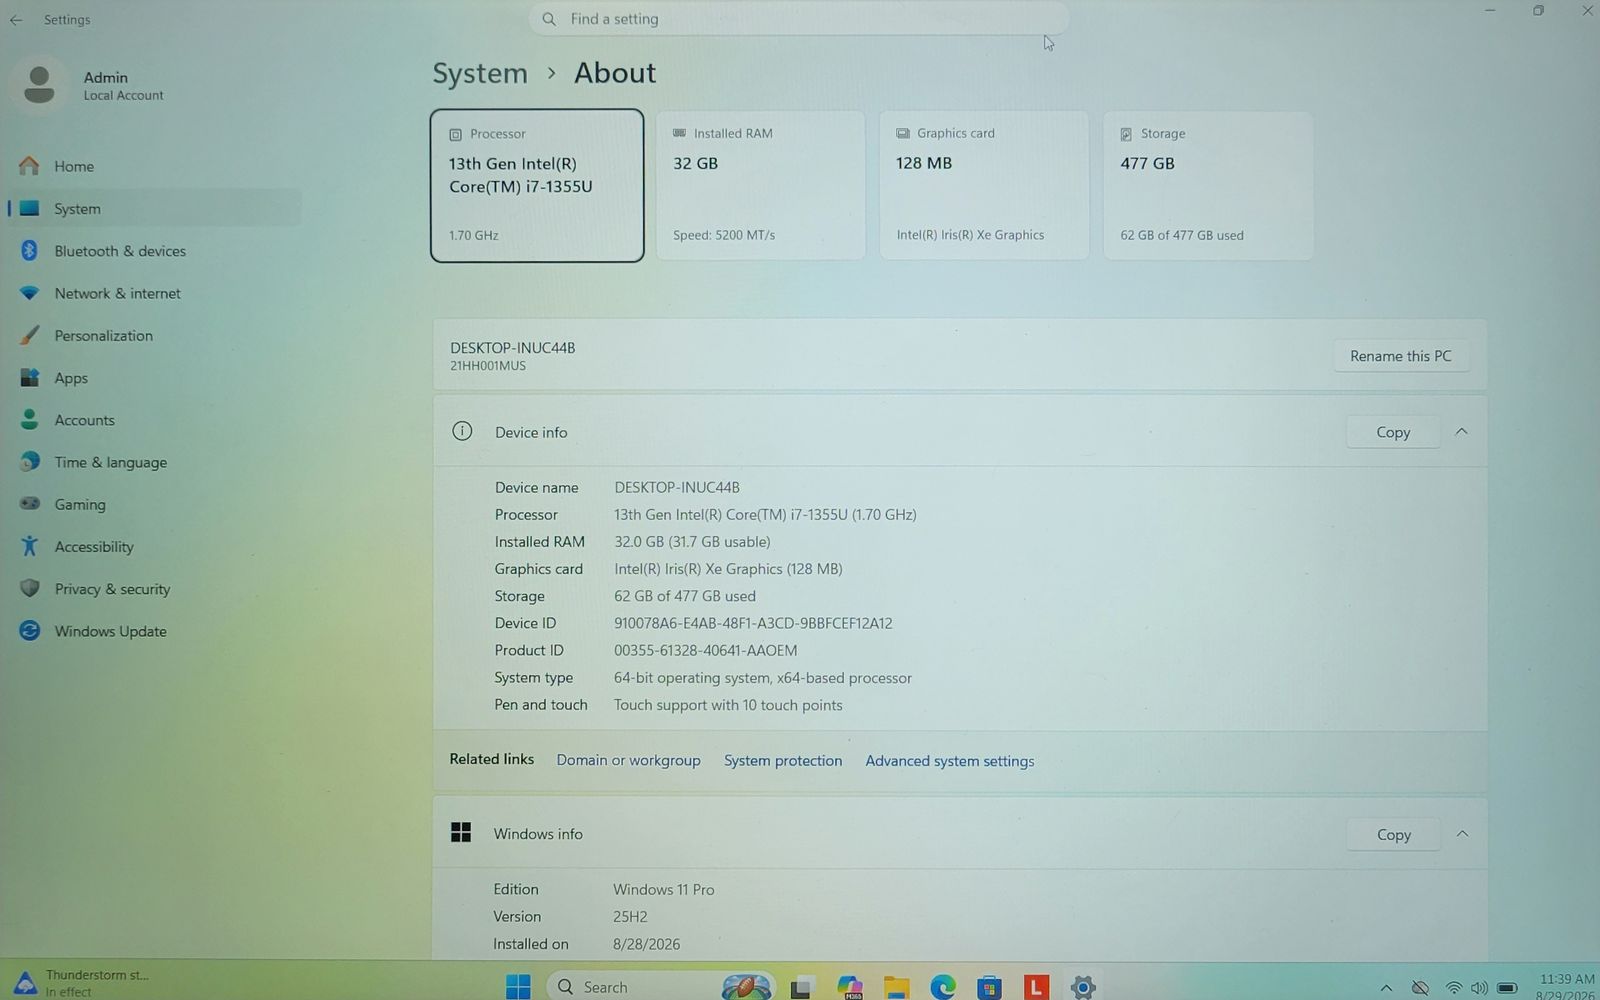Open Personalization settings
The width and height of the screenshot is (1600, 1000).
pyautogui.click(x=155, y=335)
